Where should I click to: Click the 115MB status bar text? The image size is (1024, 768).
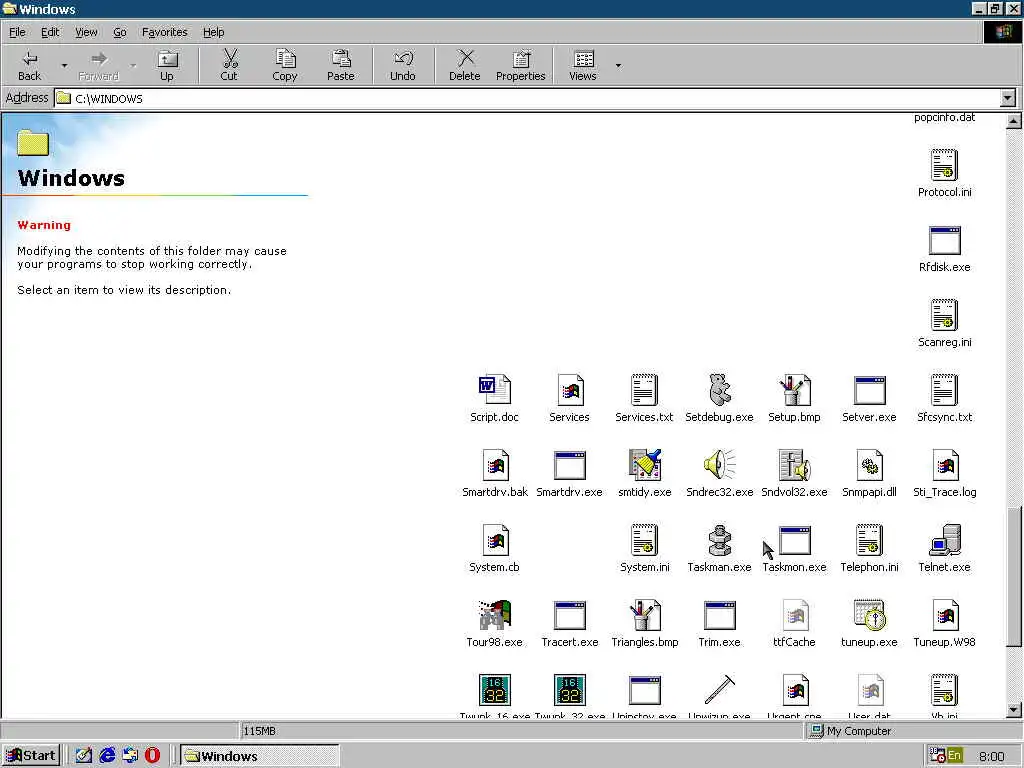259,731
